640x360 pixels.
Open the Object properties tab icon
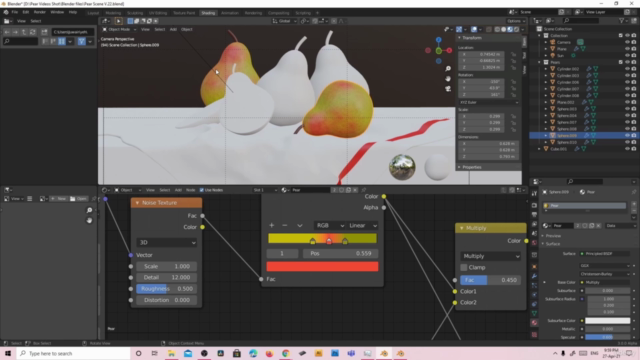pyautogui.click(x=534, y=267)
